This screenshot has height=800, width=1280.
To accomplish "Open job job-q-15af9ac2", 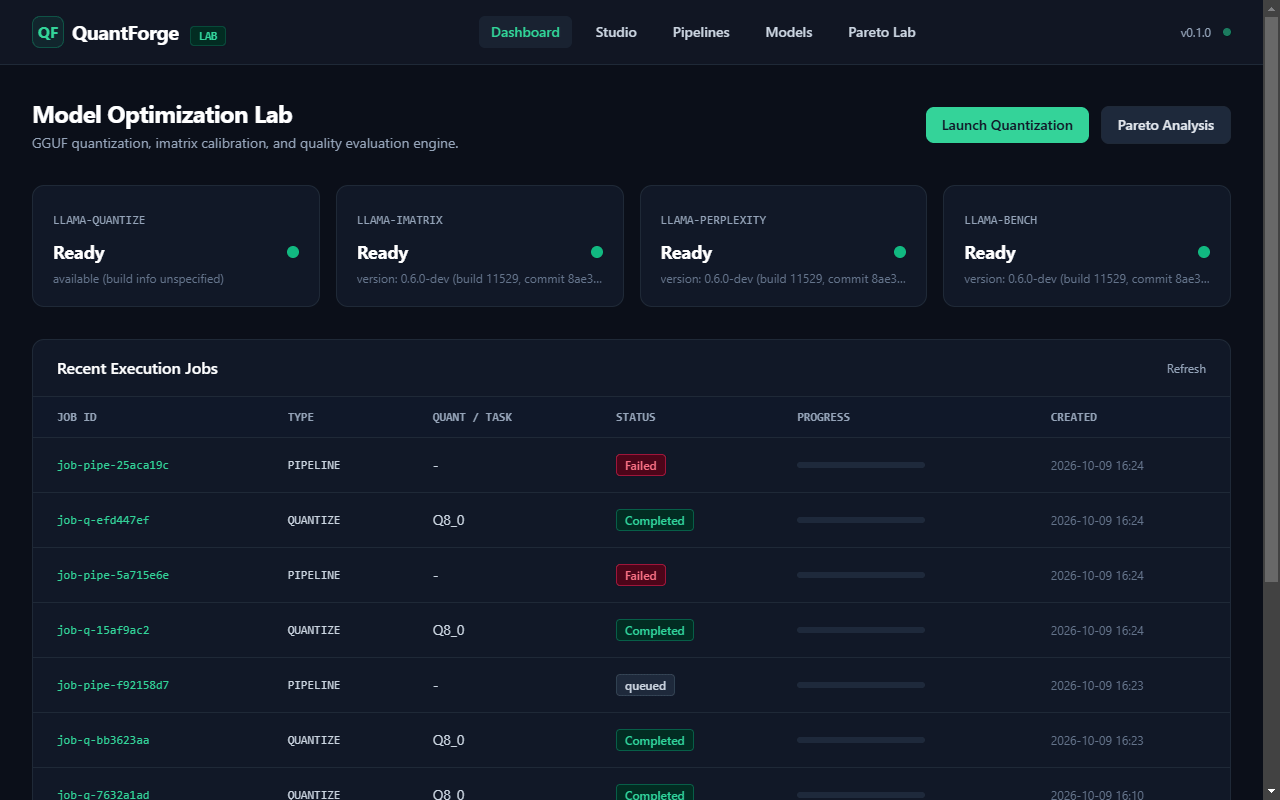I will point(103,630).
